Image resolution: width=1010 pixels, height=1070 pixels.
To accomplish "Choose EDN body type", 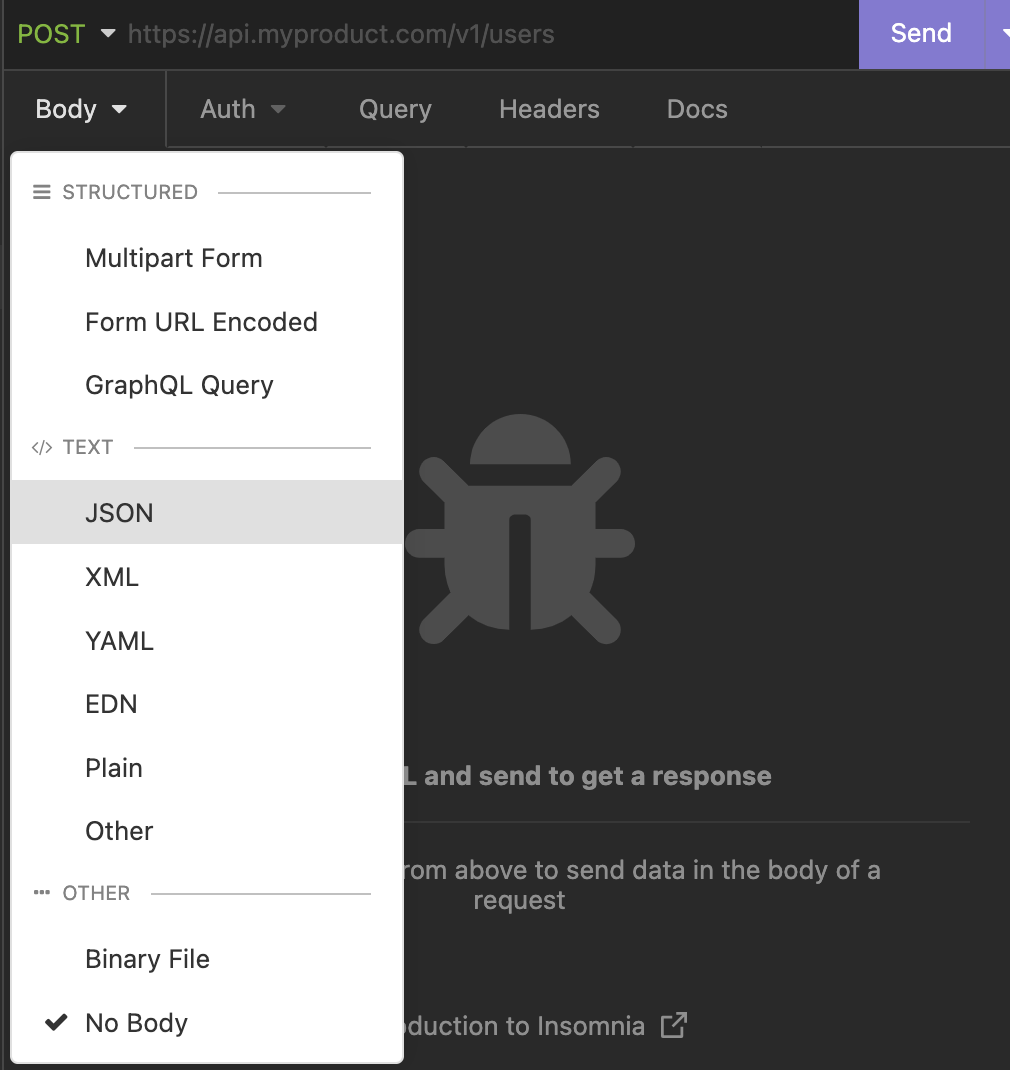I will pyautogui.click(x=207, y=704).
